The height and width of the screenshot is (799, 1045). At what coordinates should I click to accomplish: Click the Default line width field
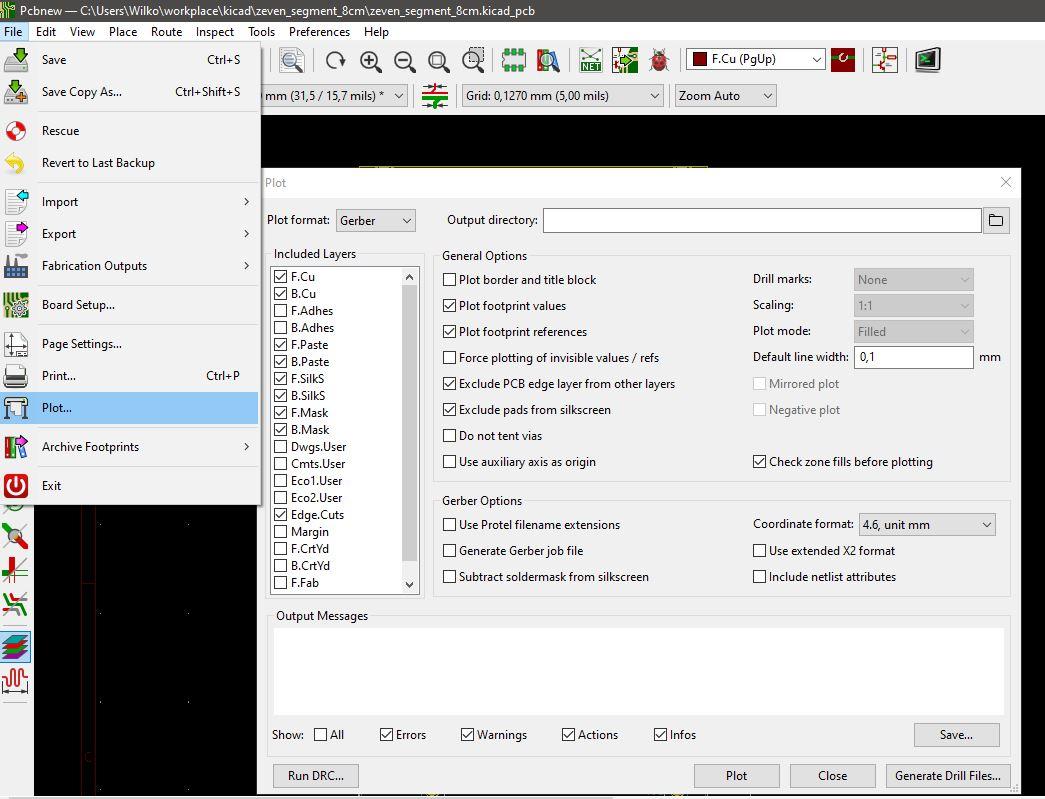click(x=912, y=357)
